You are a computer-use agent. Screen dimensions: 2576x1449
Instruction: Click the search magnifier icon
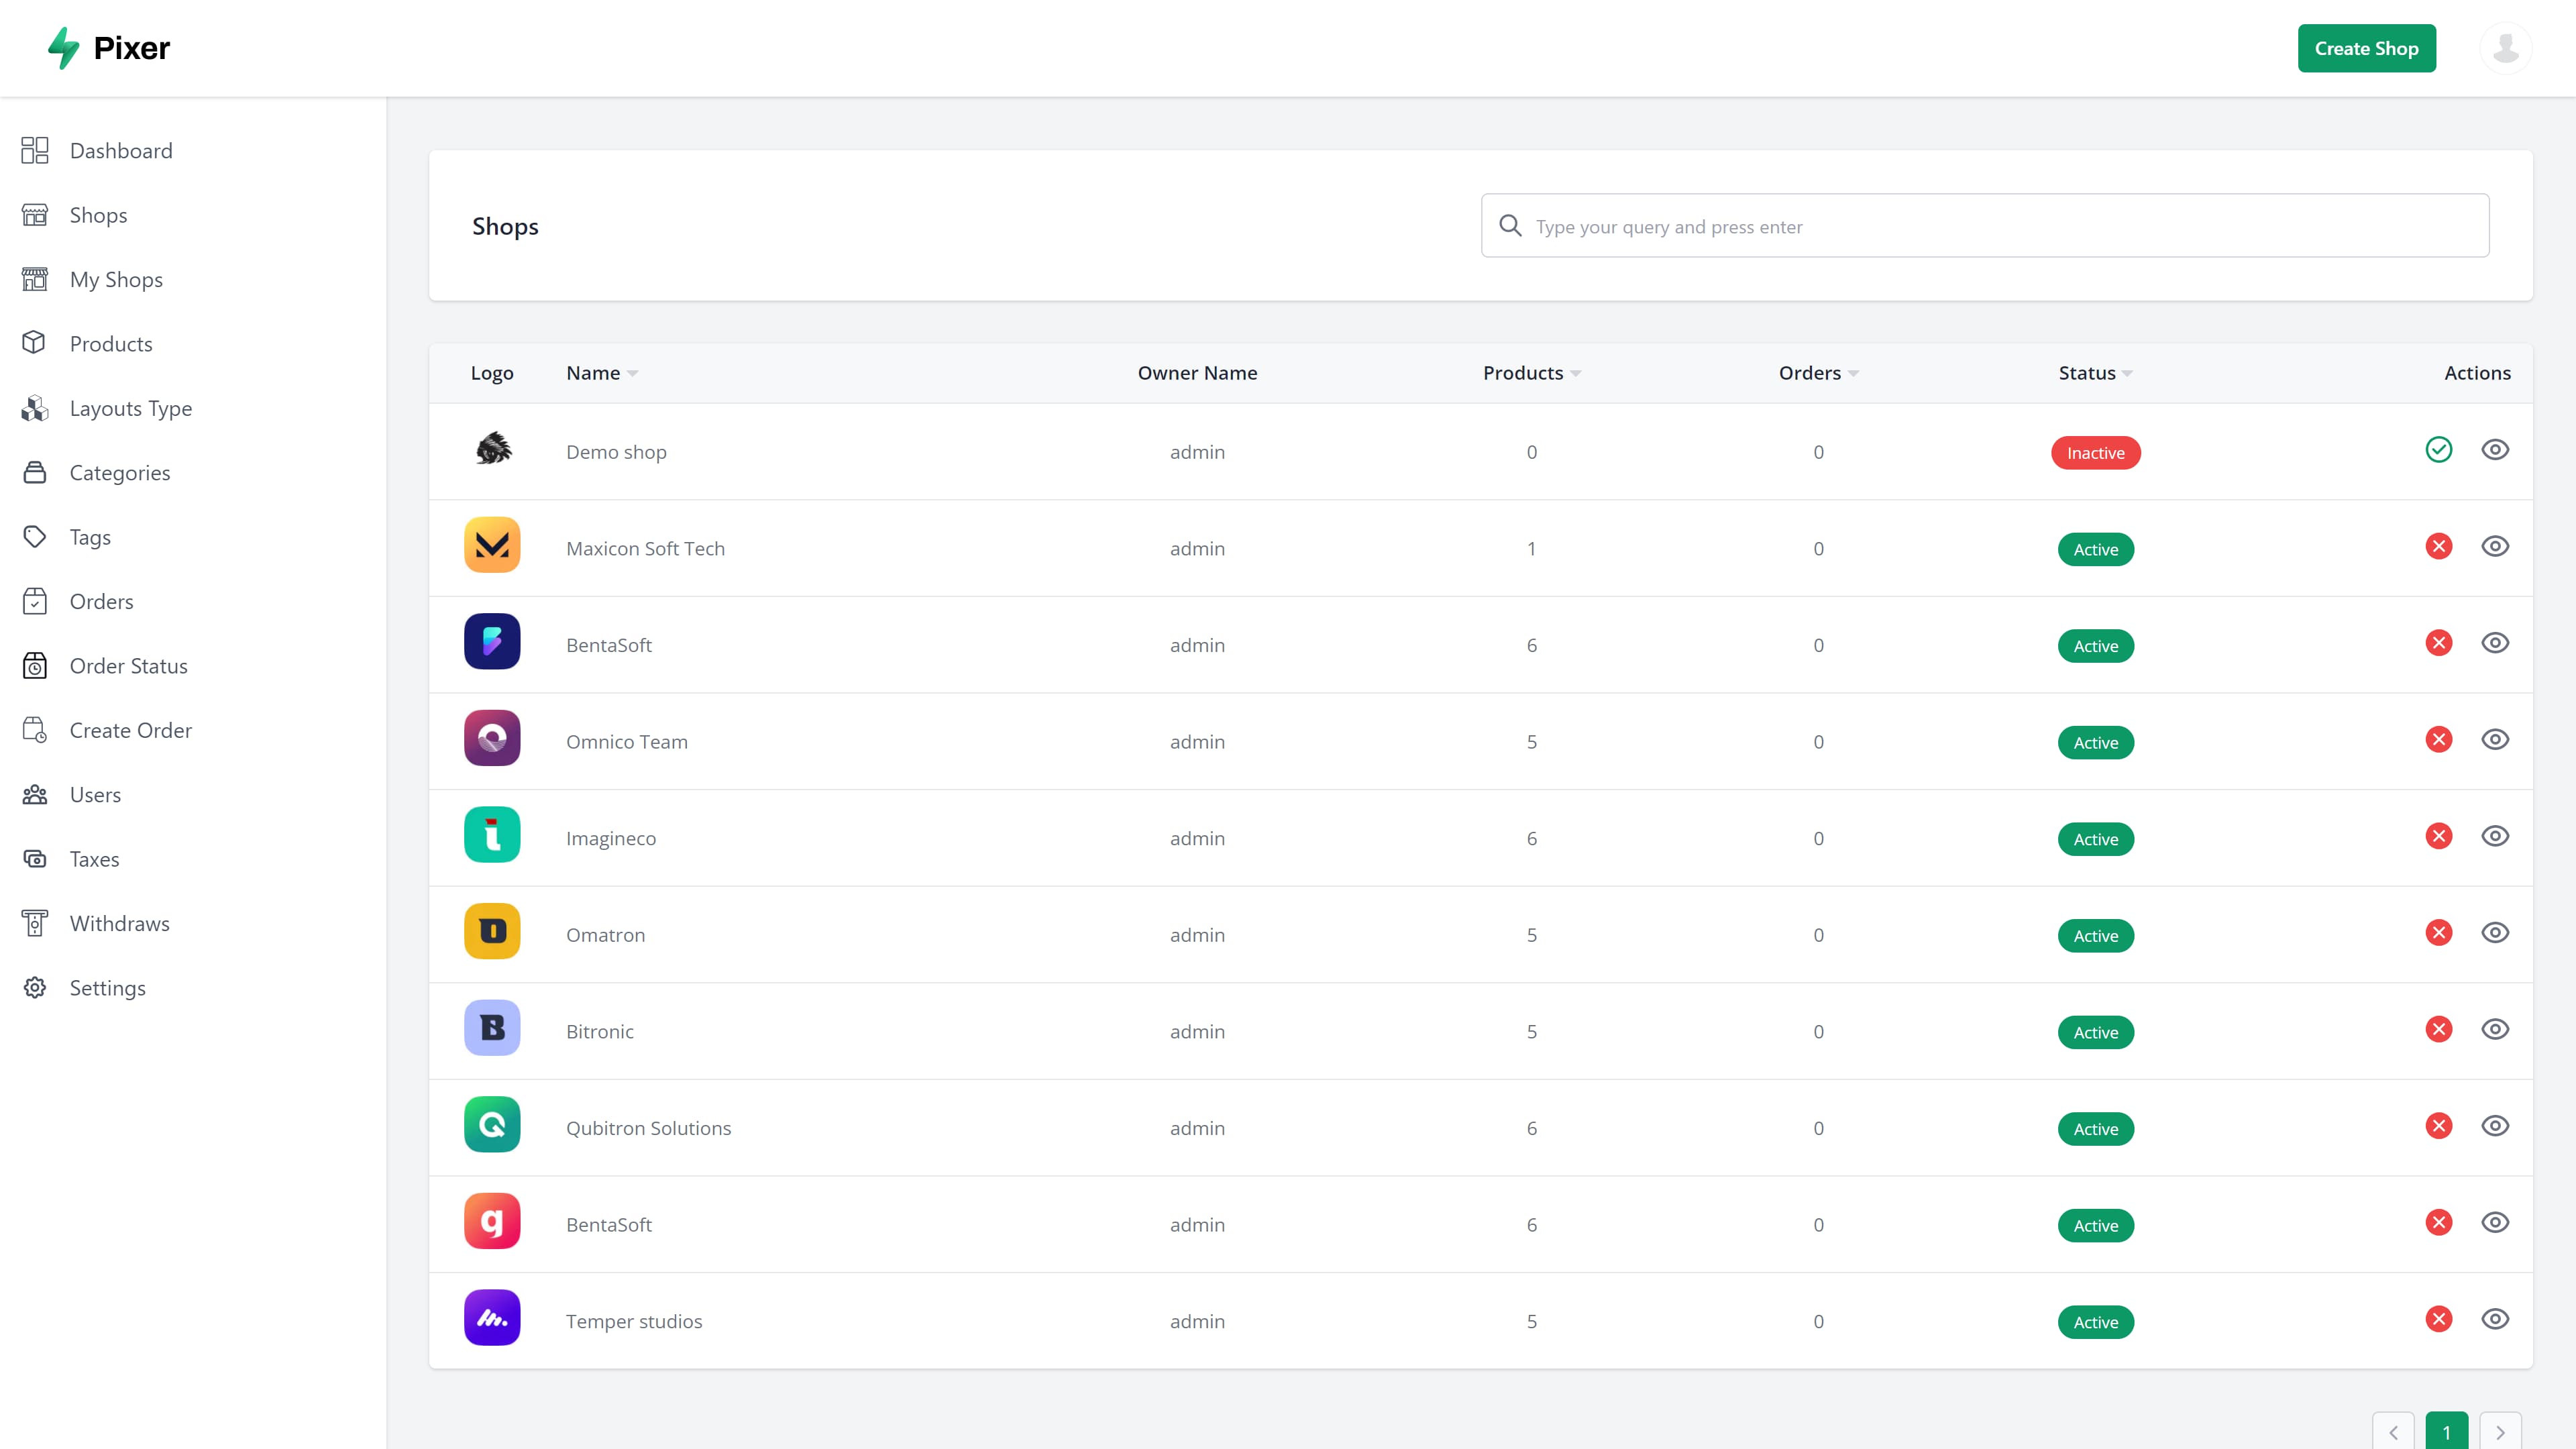point(1510,226)
